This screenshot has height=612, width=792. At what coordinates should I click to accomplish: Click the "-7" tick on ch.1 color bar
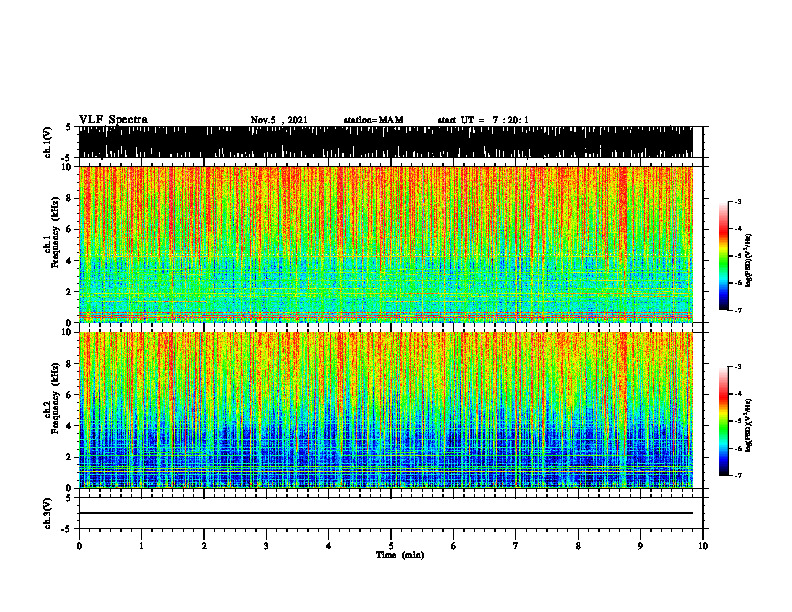pos(738,310)
